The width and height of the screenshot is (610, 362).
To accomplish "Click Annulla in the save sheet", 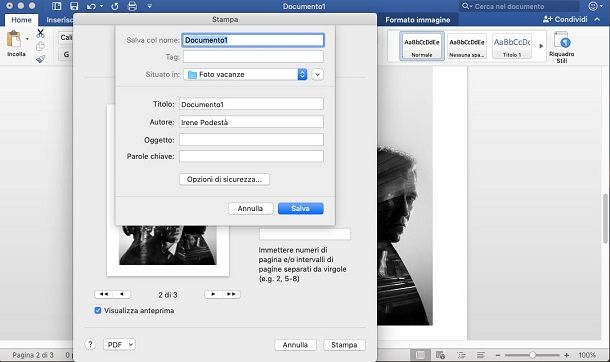I will [x=251, y=208].
